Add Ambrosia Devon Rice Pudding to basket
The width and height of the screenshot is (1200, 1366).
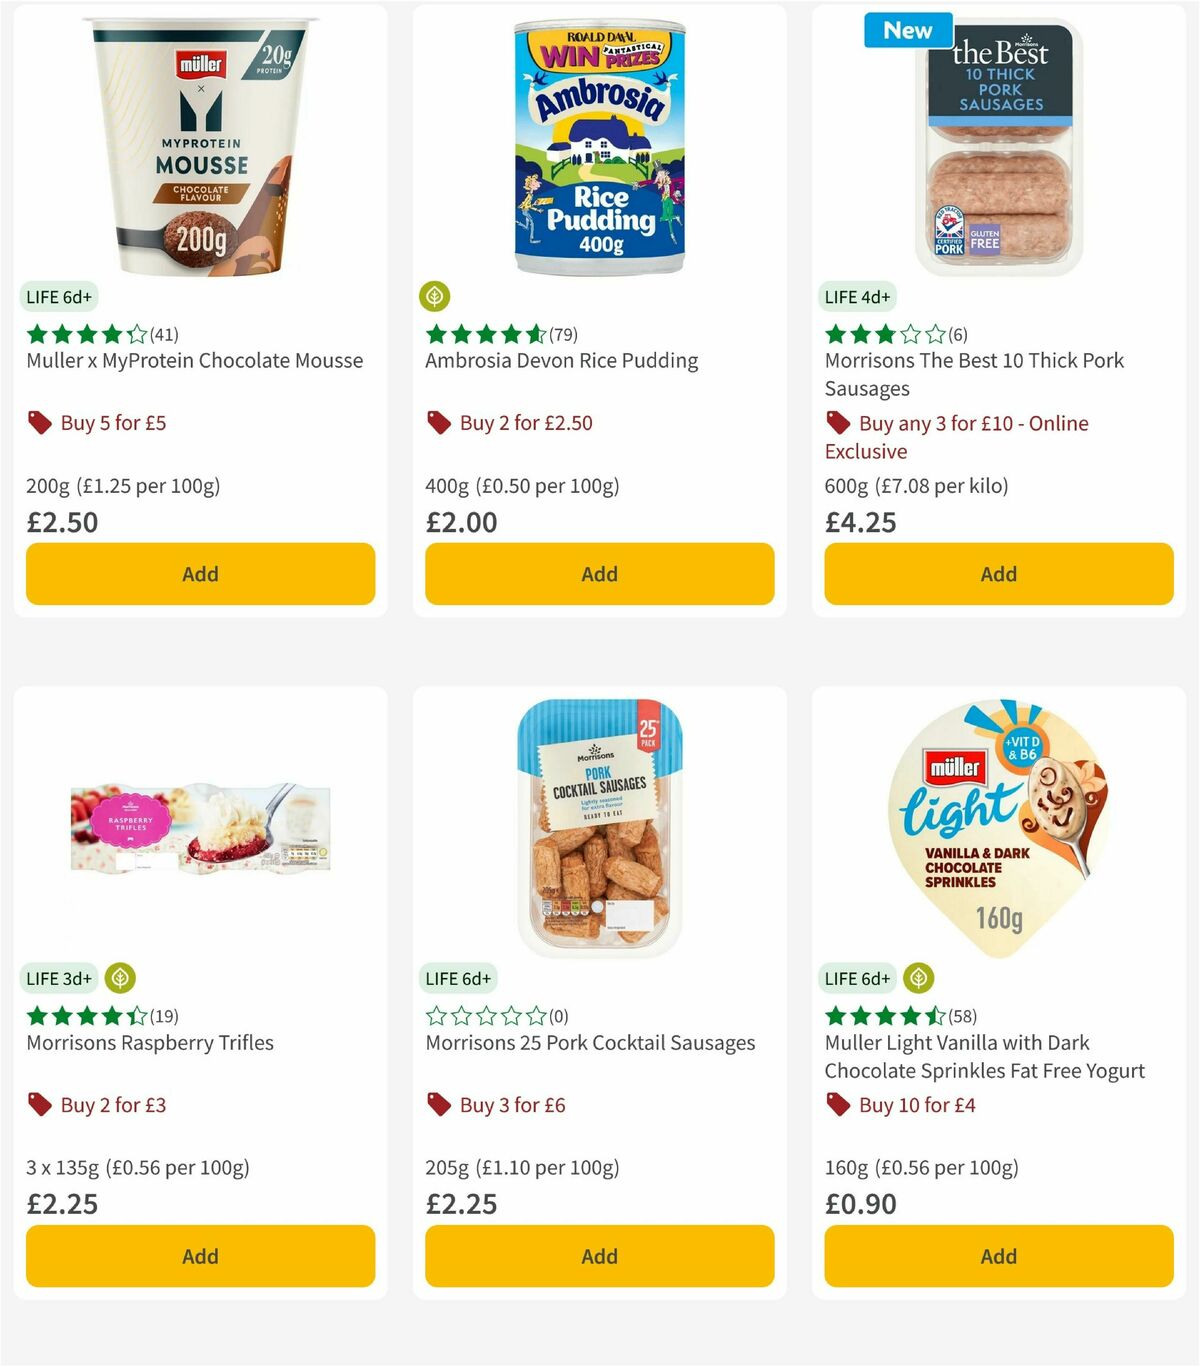598,574
